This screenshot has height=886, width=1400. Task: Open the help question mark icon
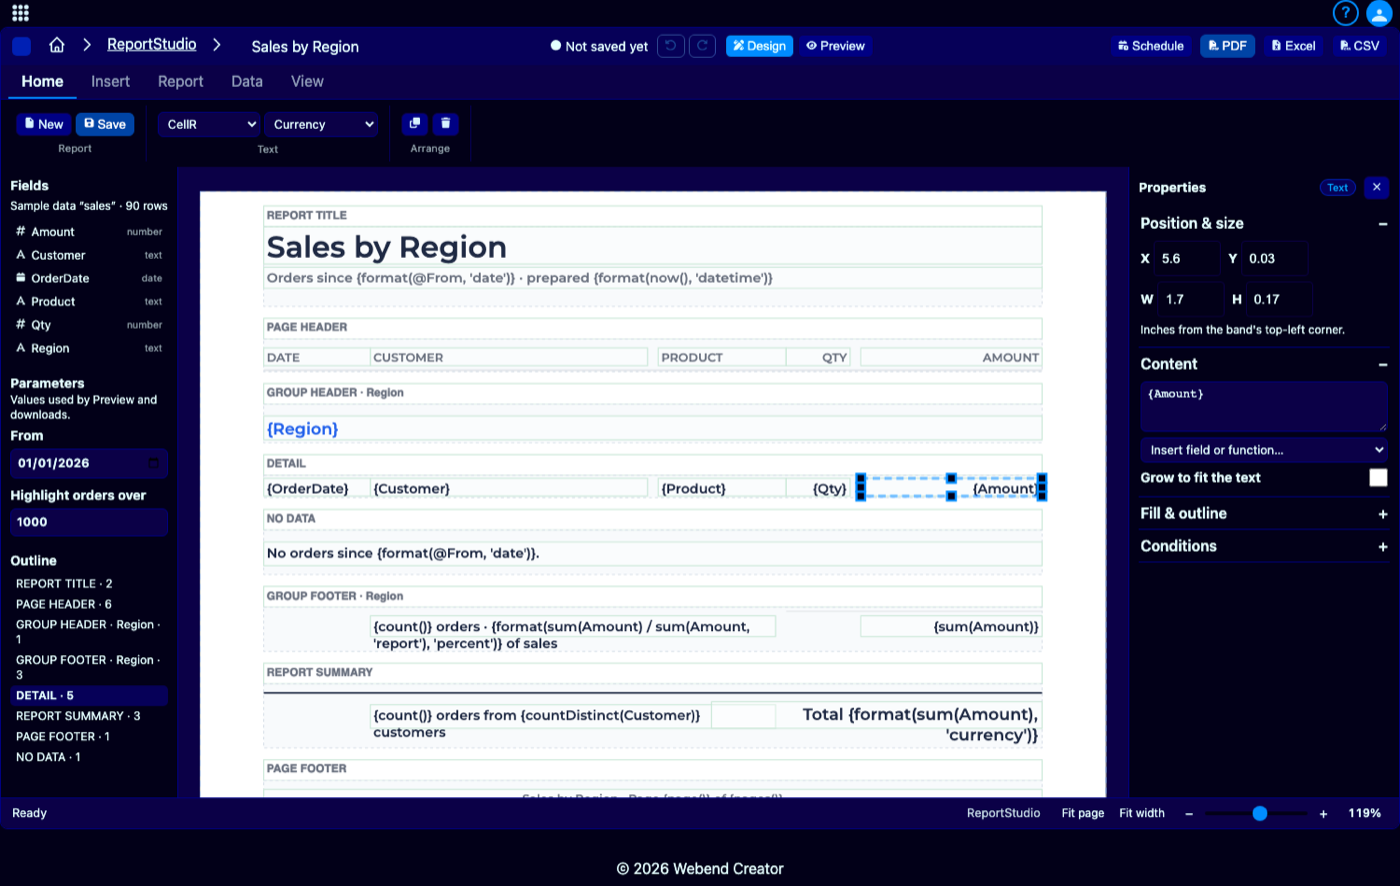(x=1345, y=13)
